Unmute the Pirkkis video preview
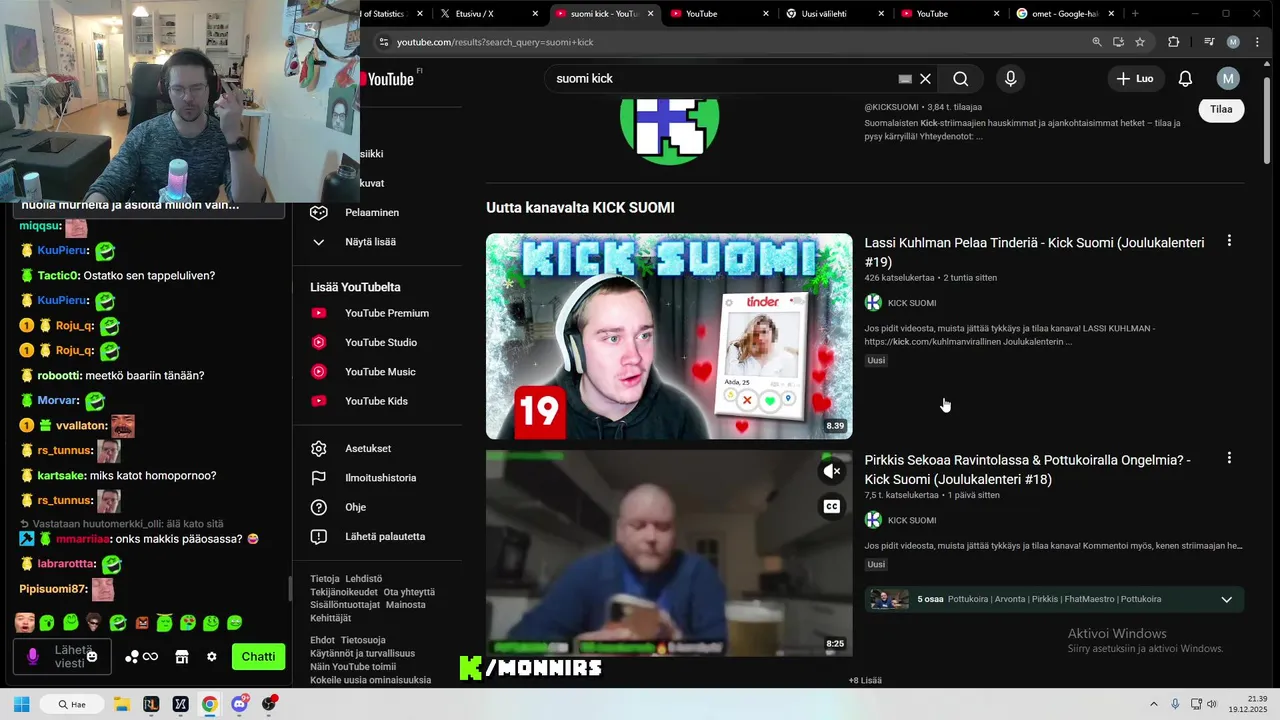This screenshot has width=1280, height=720. tap(831, 471)
